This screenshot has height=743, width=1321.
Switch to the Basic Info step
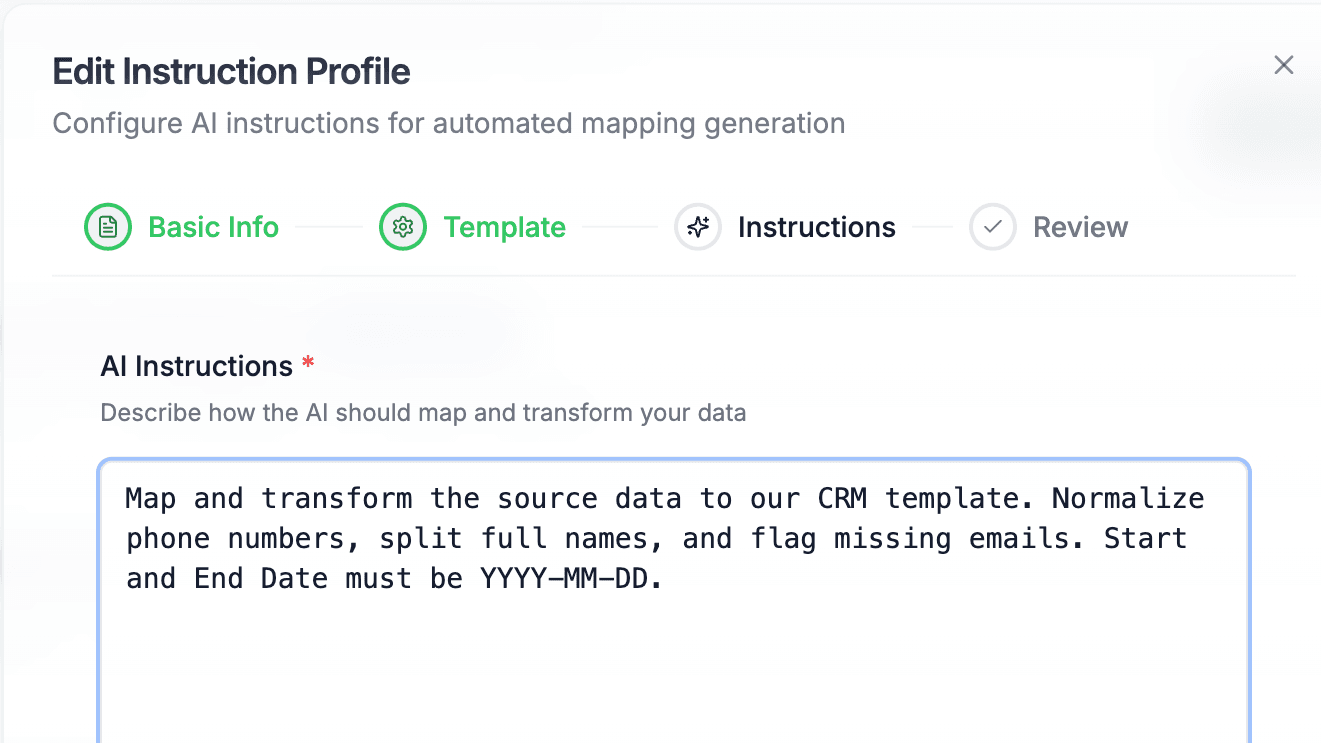point(213,227)
